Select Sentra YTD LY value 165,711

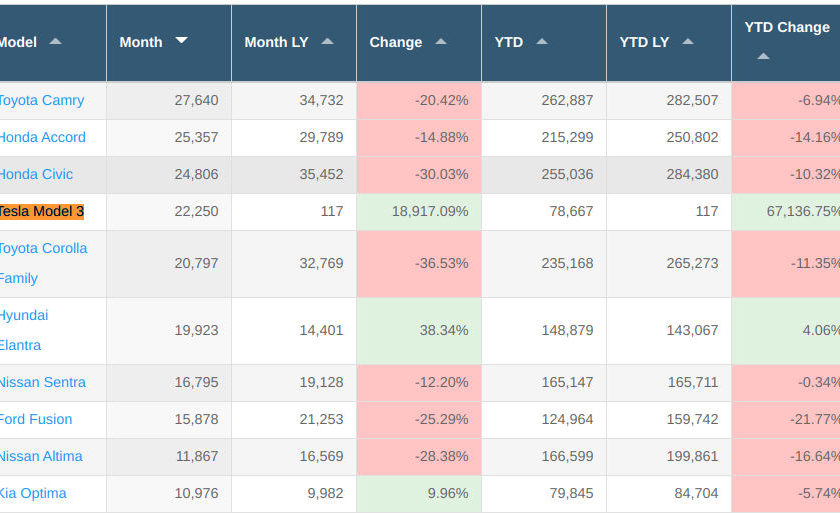[x=692, y=382]
